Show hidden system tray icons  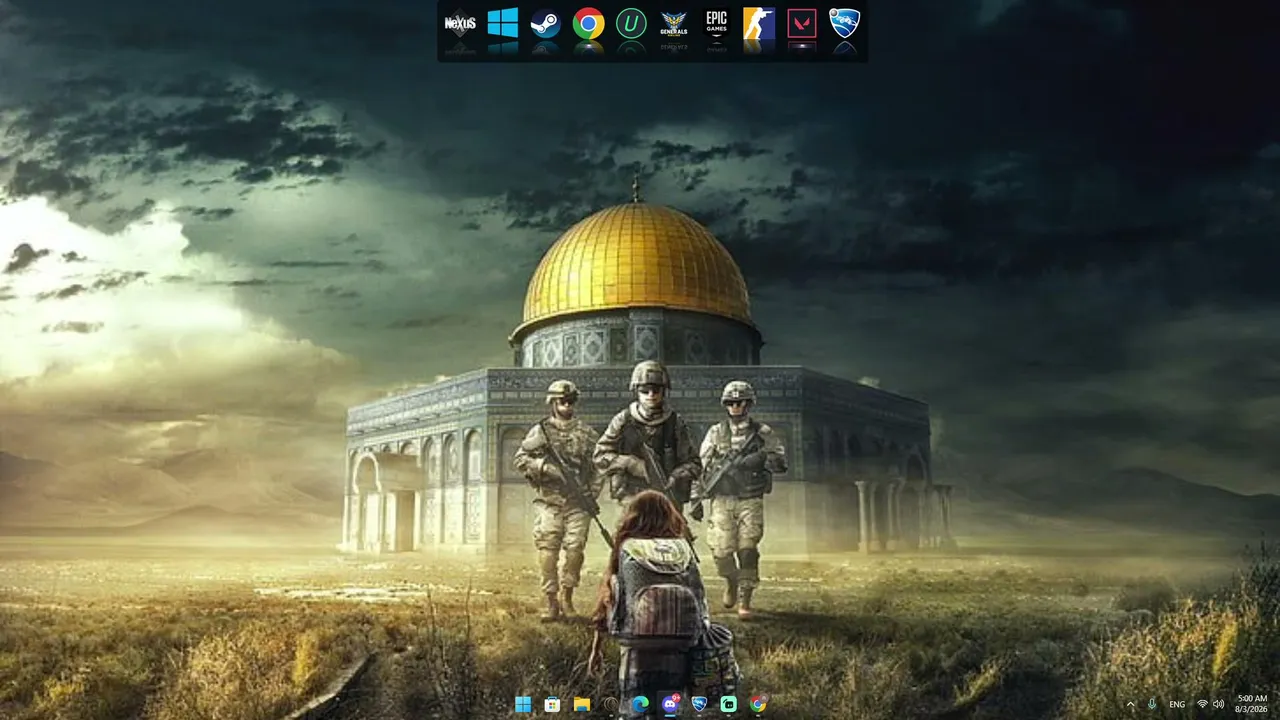(x=1131, y=704)
